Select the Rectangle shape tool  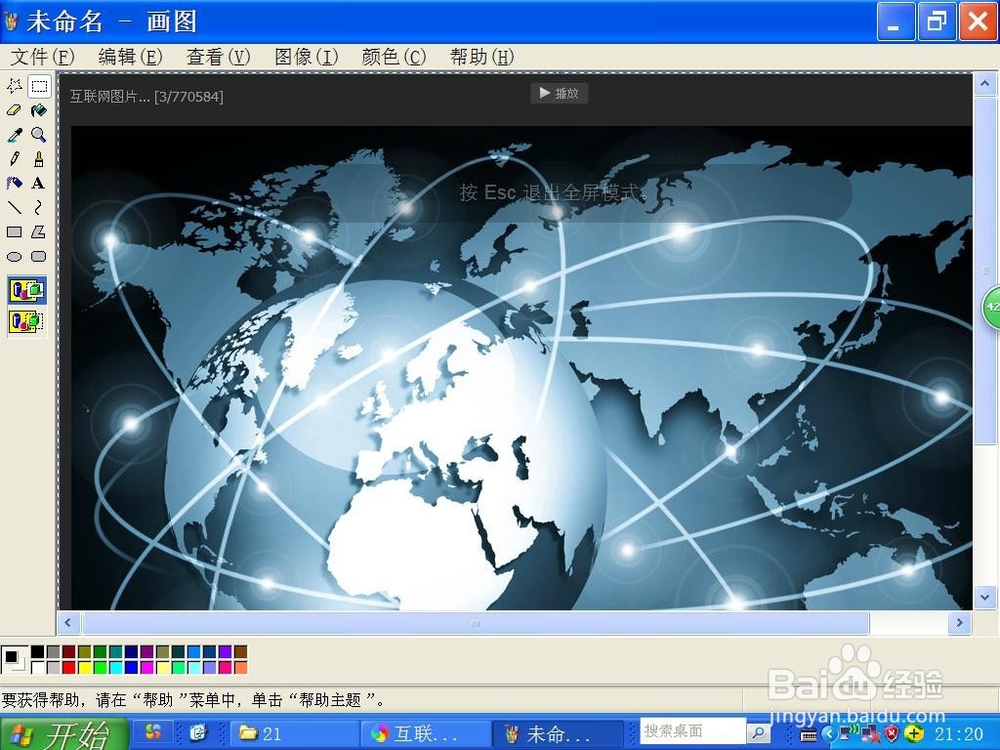[14, 232]
